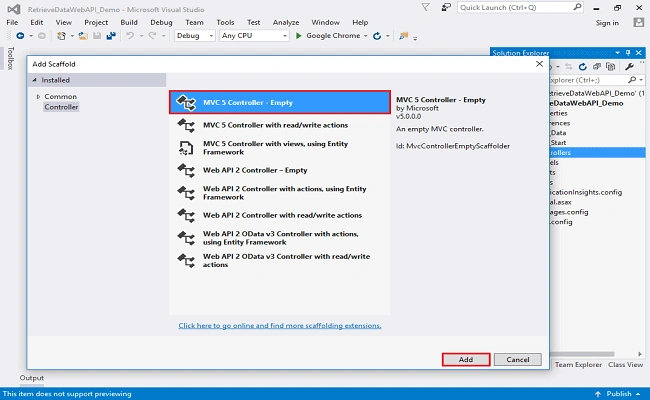
Task: Click the Quick Launch search magnifier
Action: (577, 7)
